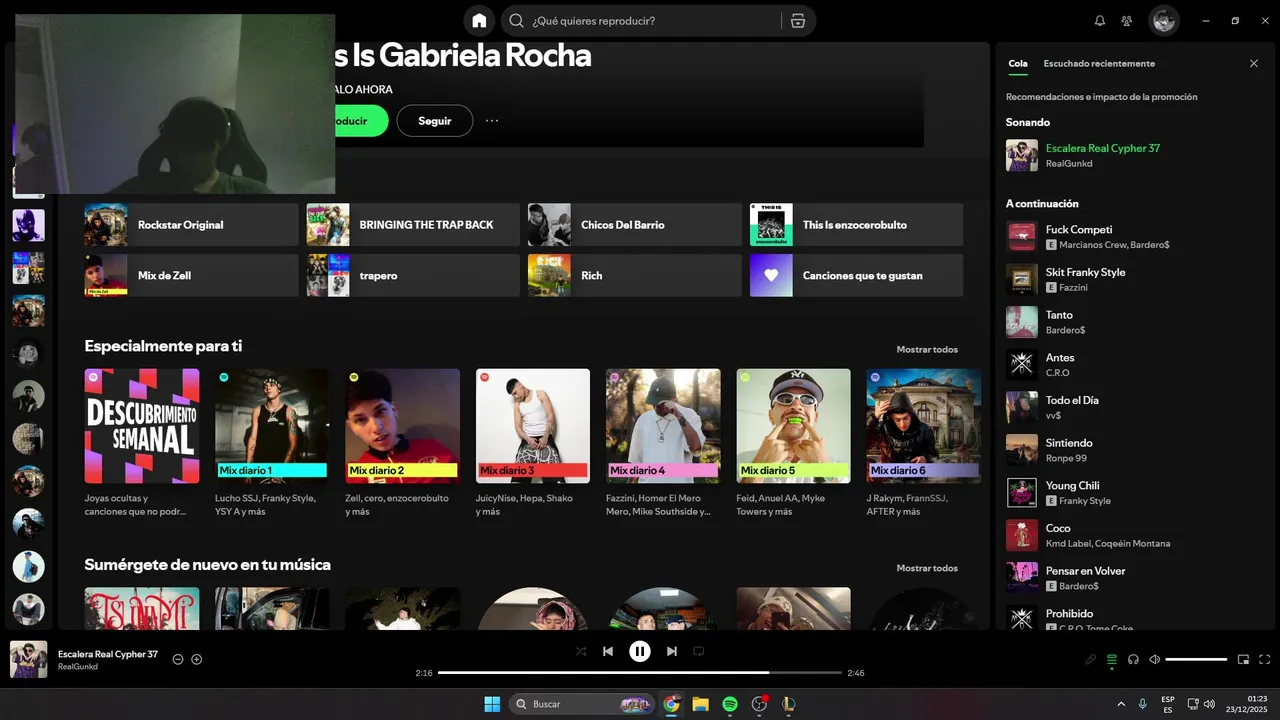Open the ESP language selector

point(1168,704)
